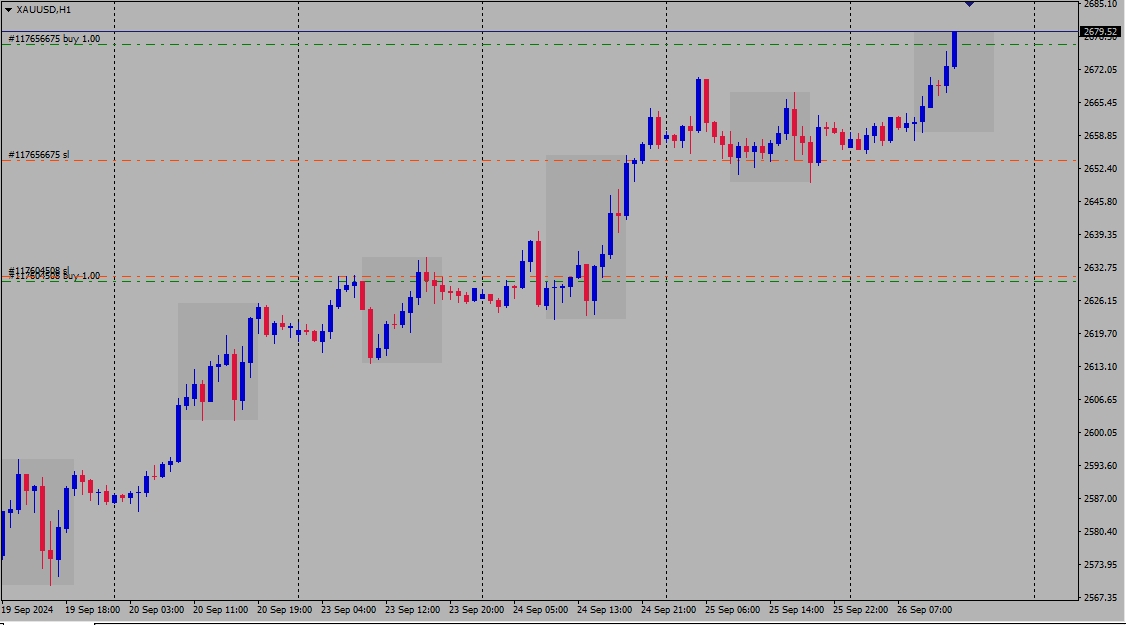
Task: Click the 2587.00 price scale value
Action: click(1100, 499)
